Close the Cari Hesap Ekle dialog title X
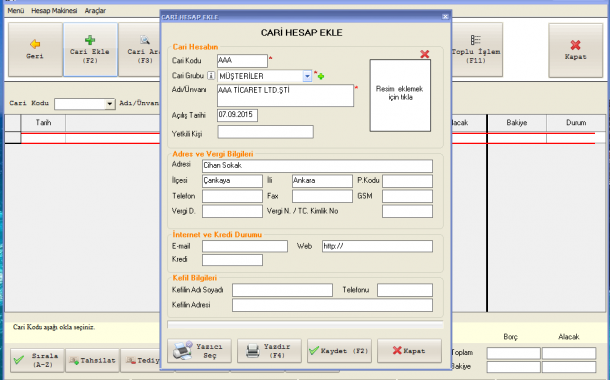The width and height of the screenshot is (610, 380). click(445, 17)
